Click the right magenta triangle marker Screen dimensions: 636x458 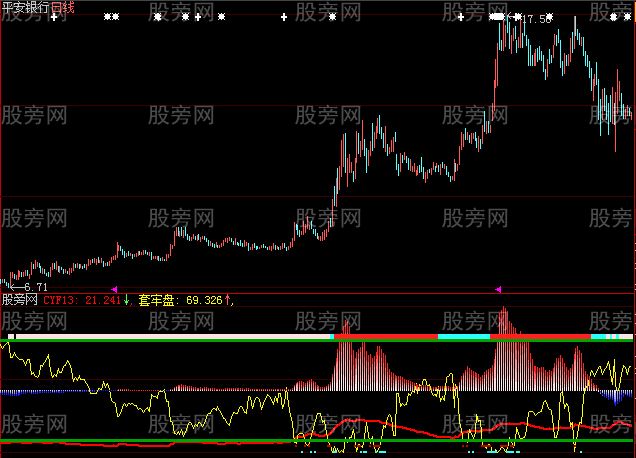pyautogui.click(x=497, y=289)
